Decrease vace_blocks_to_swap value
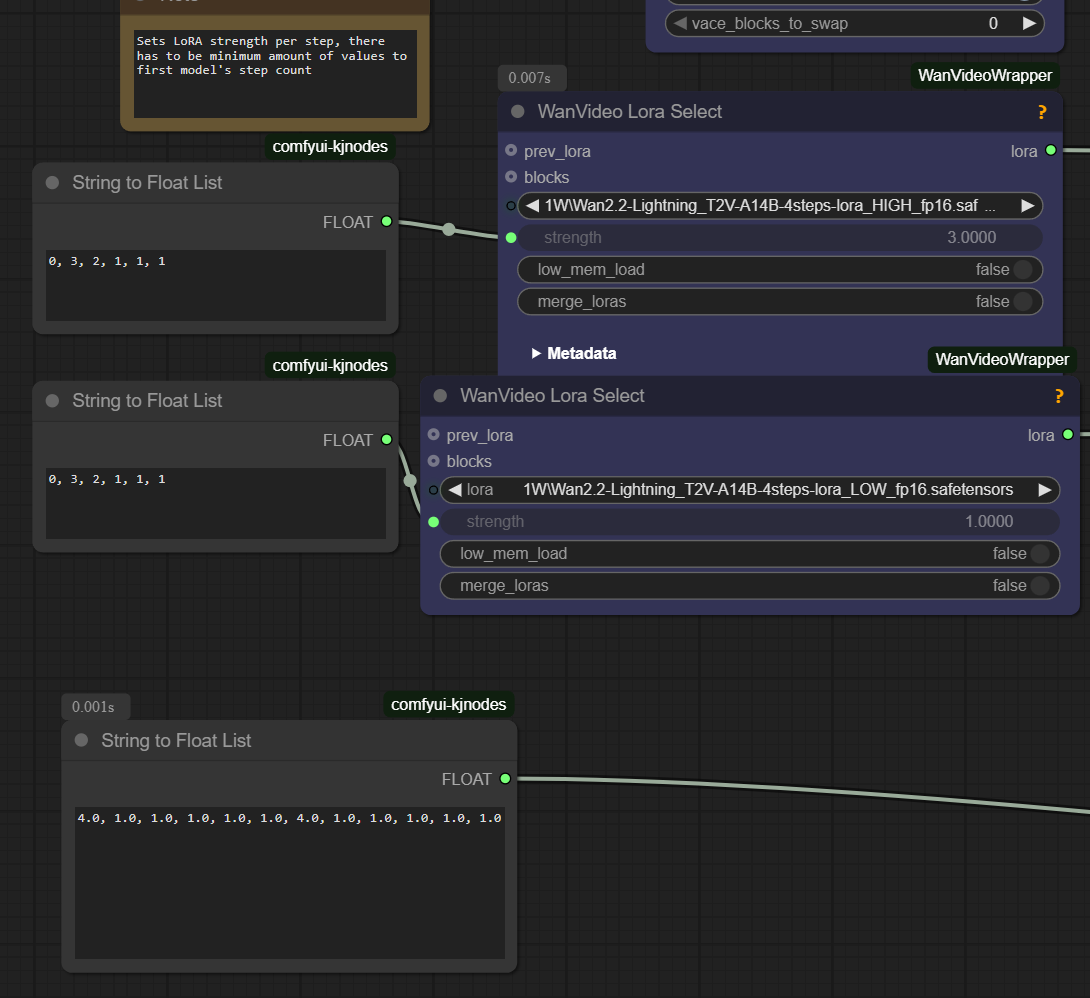Viewport: 1090px width, 998px height. [x=681, y=24]
